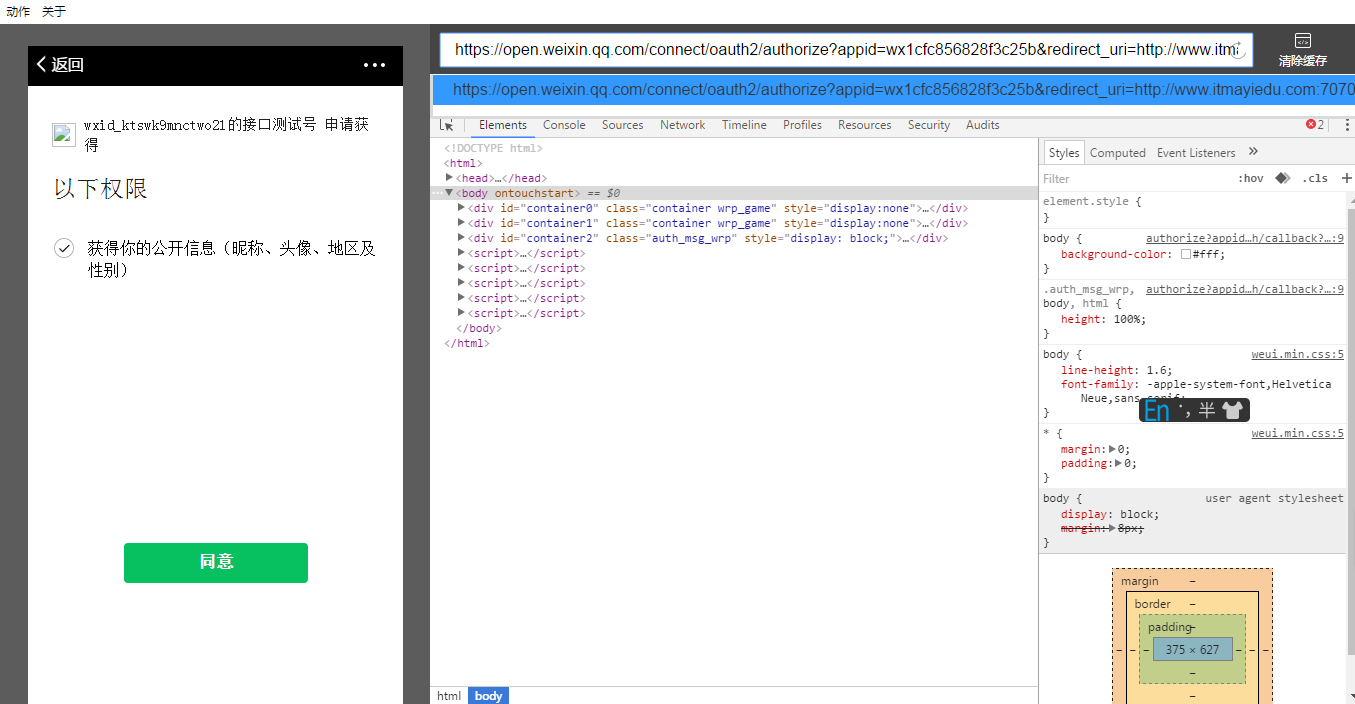The height and width of the screenshot is (704, 1355).
Task: Activate the inspect element picker icon
Action: pos(447,125)
